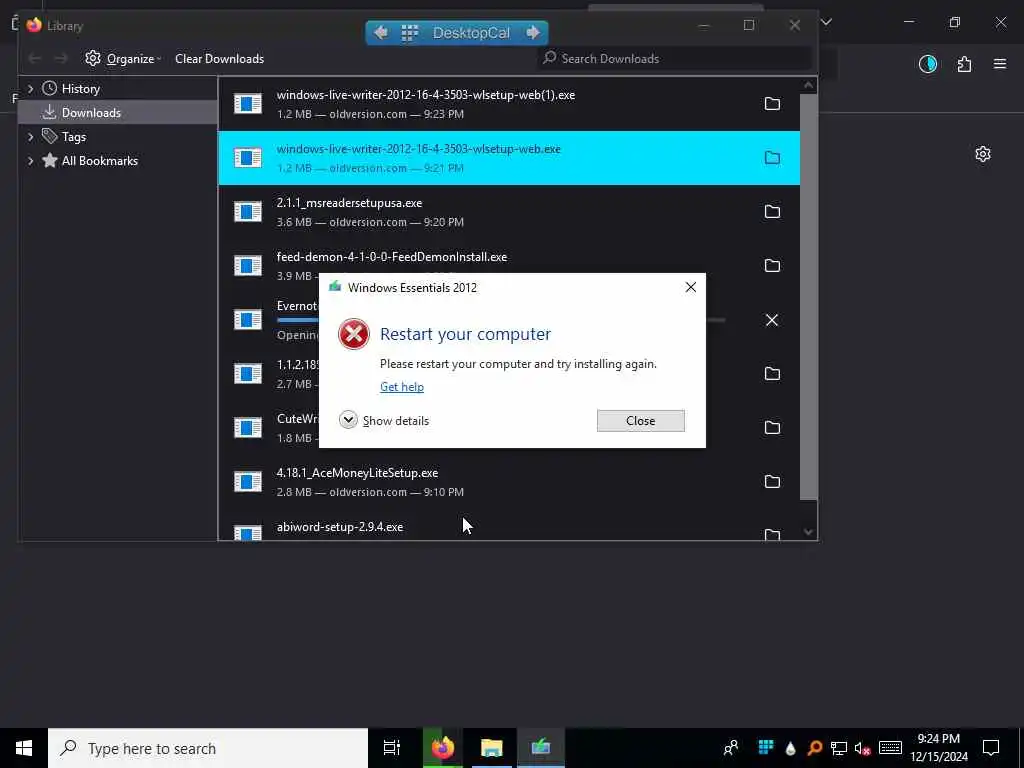Select abiword-setup-2.9.4.exe filename

340,527
